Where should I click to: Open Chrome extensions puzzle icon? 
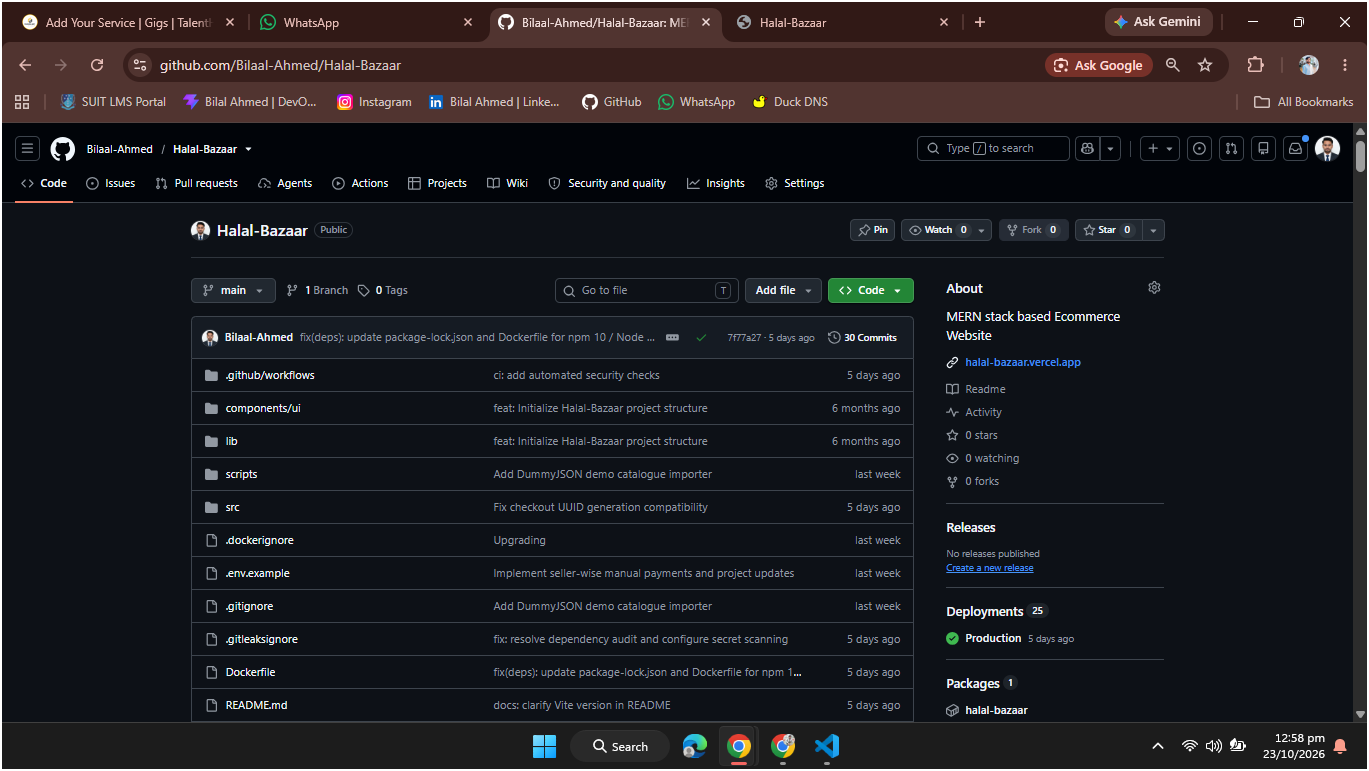pos(1255,65)
